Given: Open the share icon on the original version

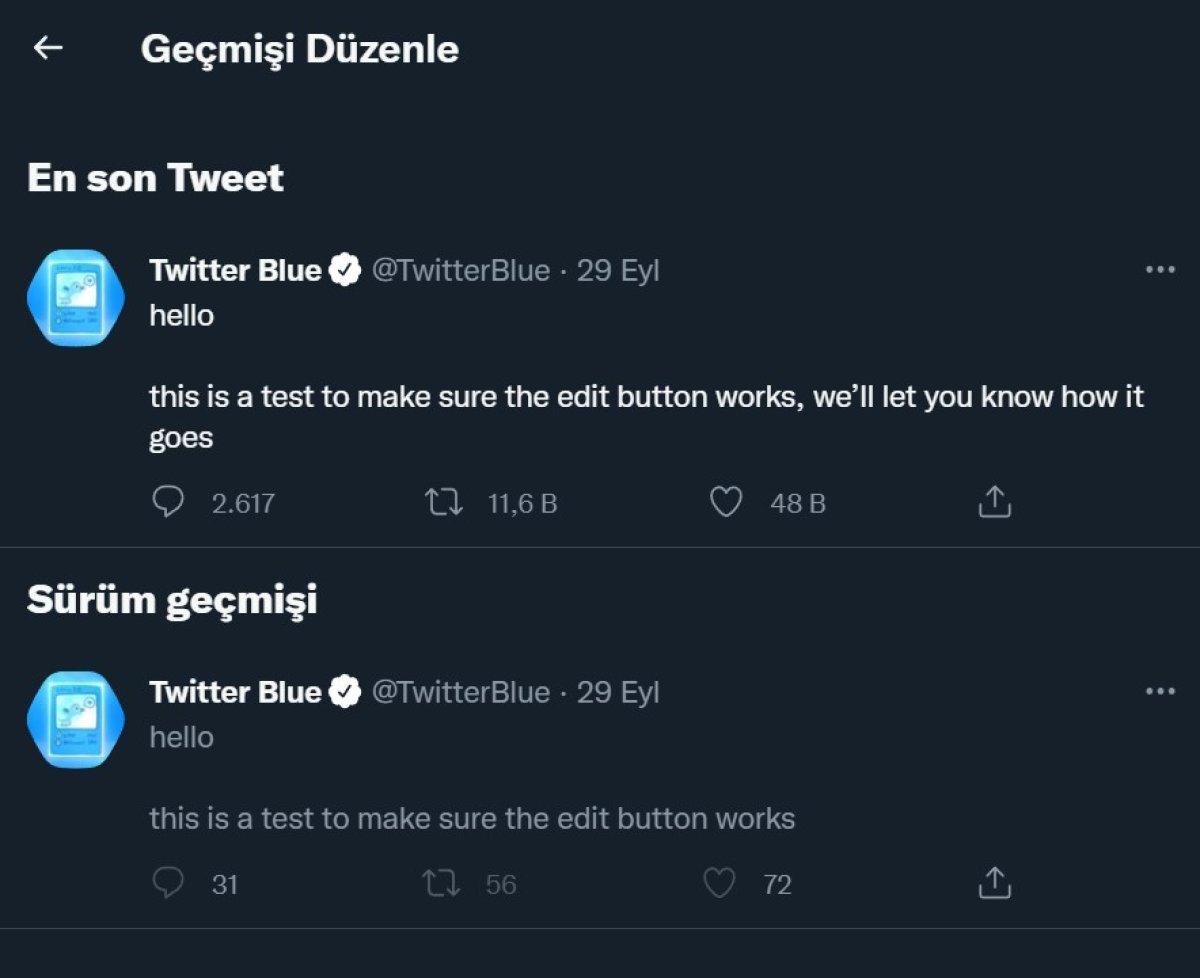Looking at the screenshot, I should (993, 882).
